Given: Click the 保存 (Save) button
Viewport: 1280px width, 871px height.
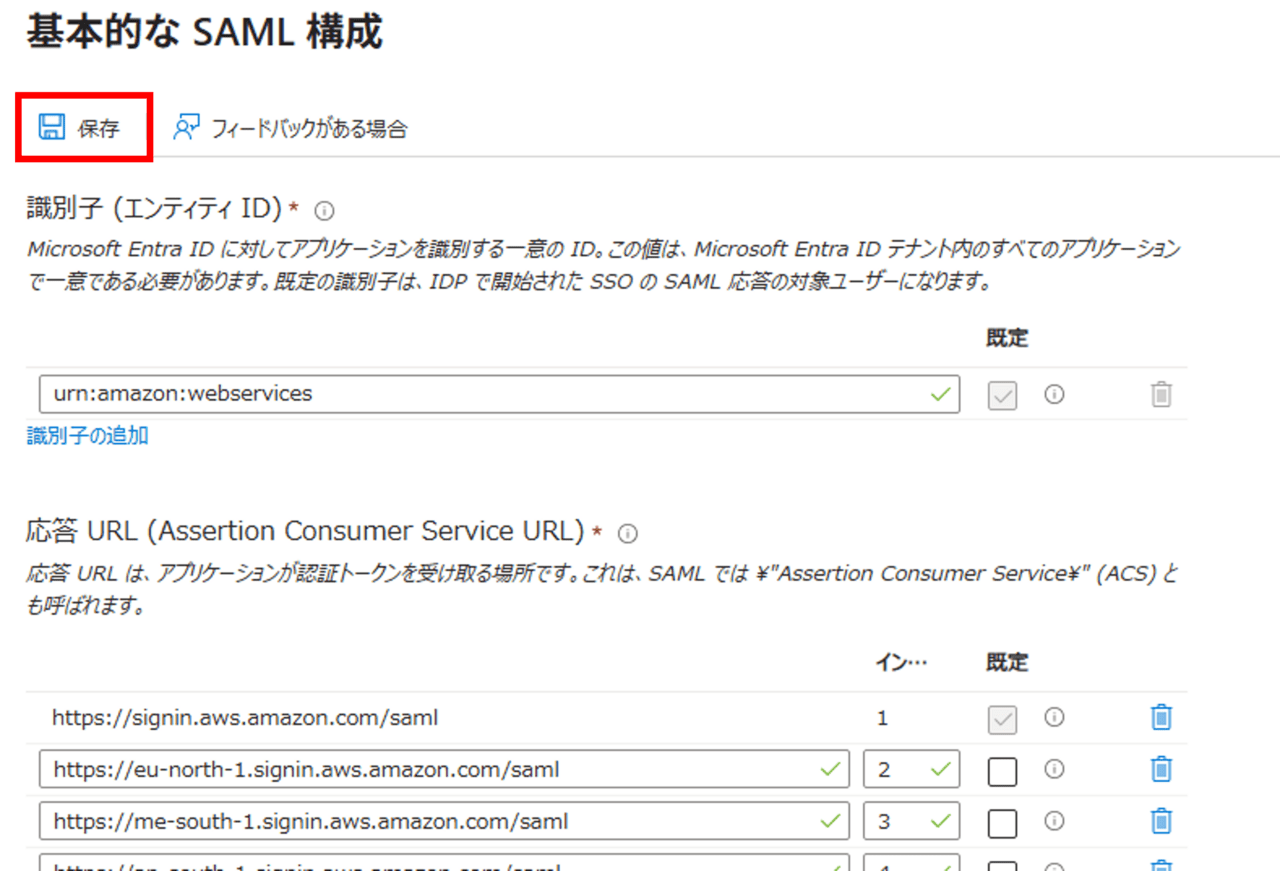Looking at the screenshot, I should click(x=82, y=128).
